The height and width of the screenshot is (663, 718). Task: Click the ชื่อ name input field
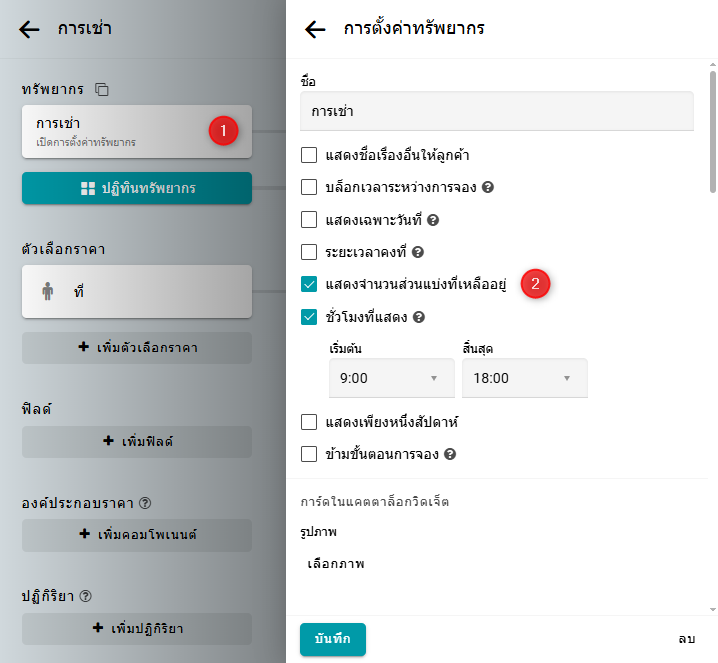tap(496, 111)
